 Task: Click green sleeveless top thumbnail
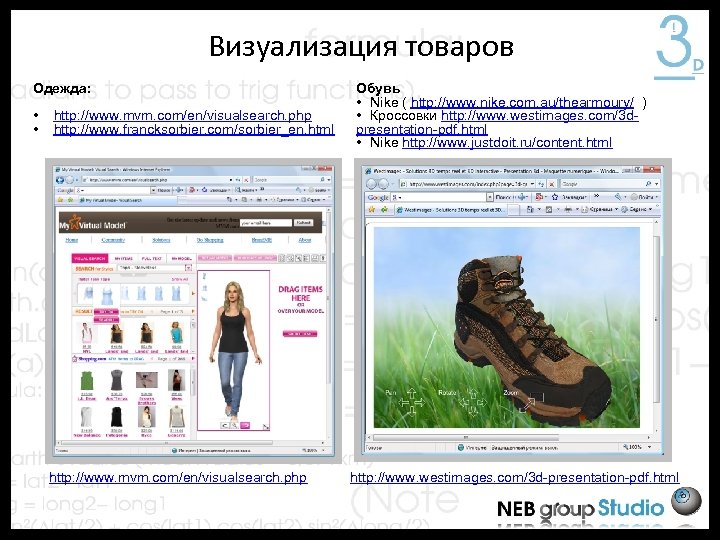pos(86,381)
